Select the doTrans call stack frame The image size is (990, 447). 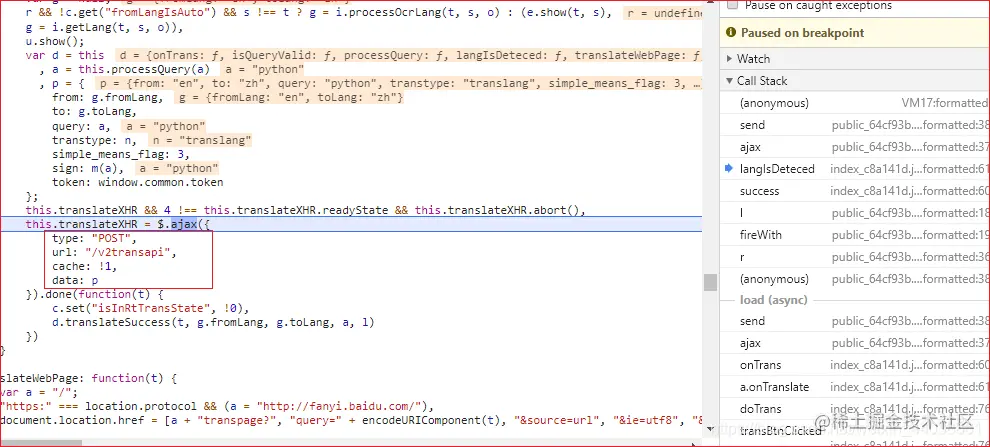(760, 409)
